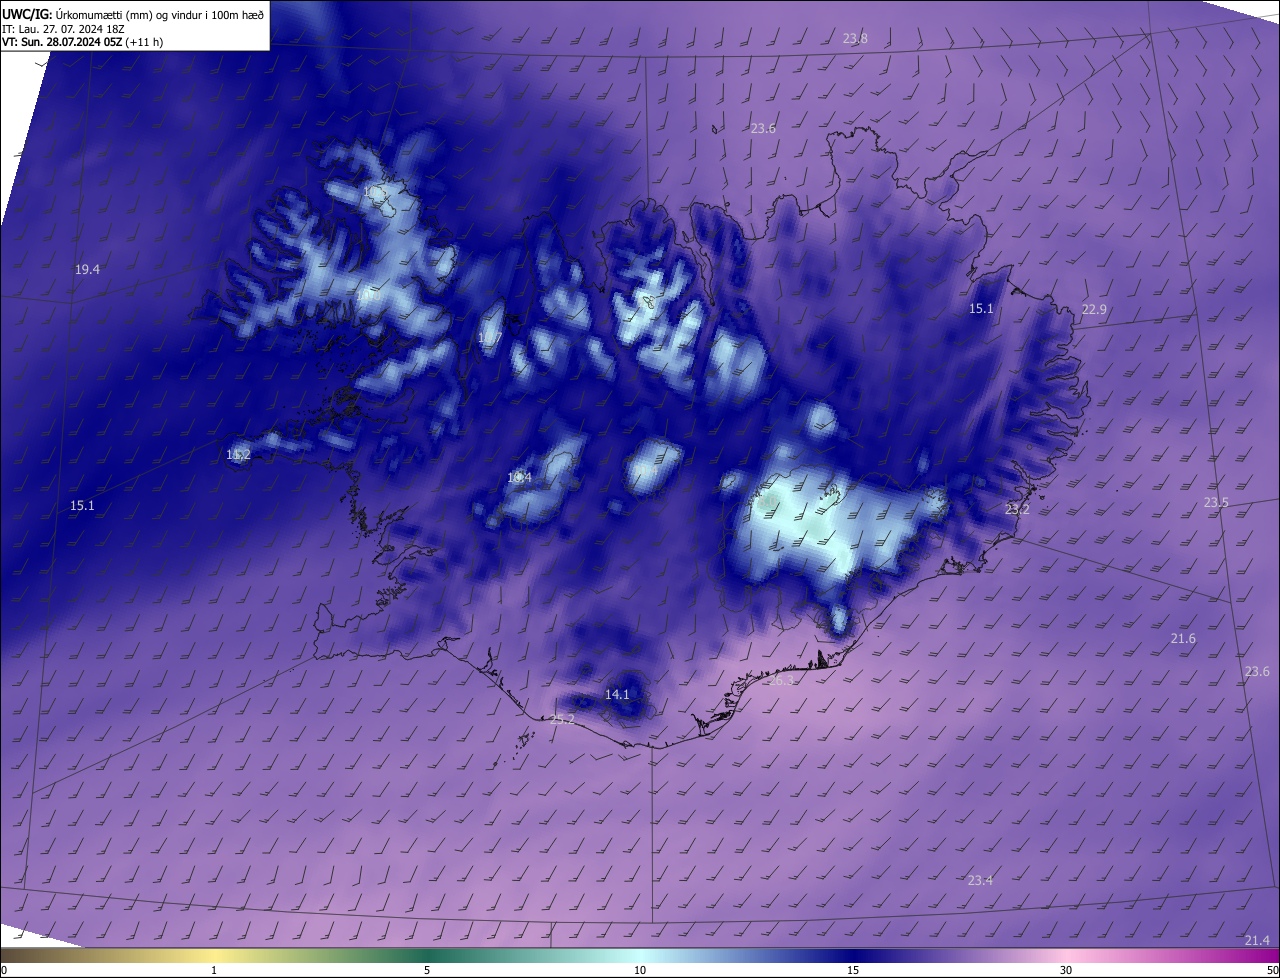Click the map value 21.4

[x=1257, y=941]
